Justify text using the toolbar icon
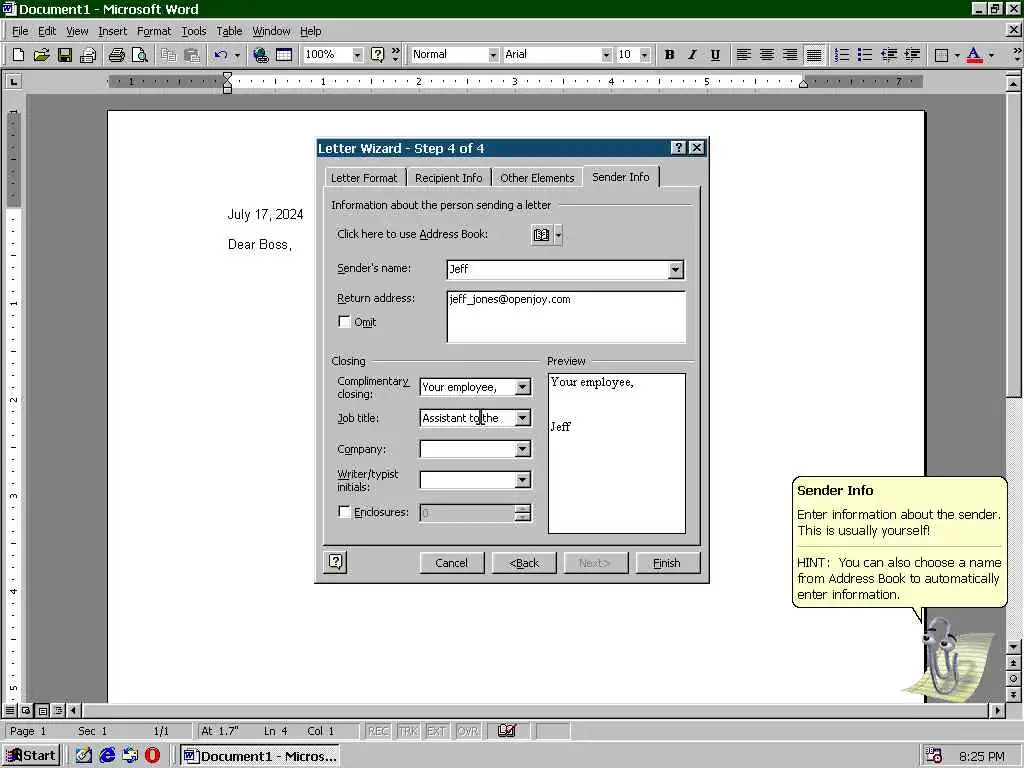Viewport: 1024px width, 768px height. pos(814,55)
